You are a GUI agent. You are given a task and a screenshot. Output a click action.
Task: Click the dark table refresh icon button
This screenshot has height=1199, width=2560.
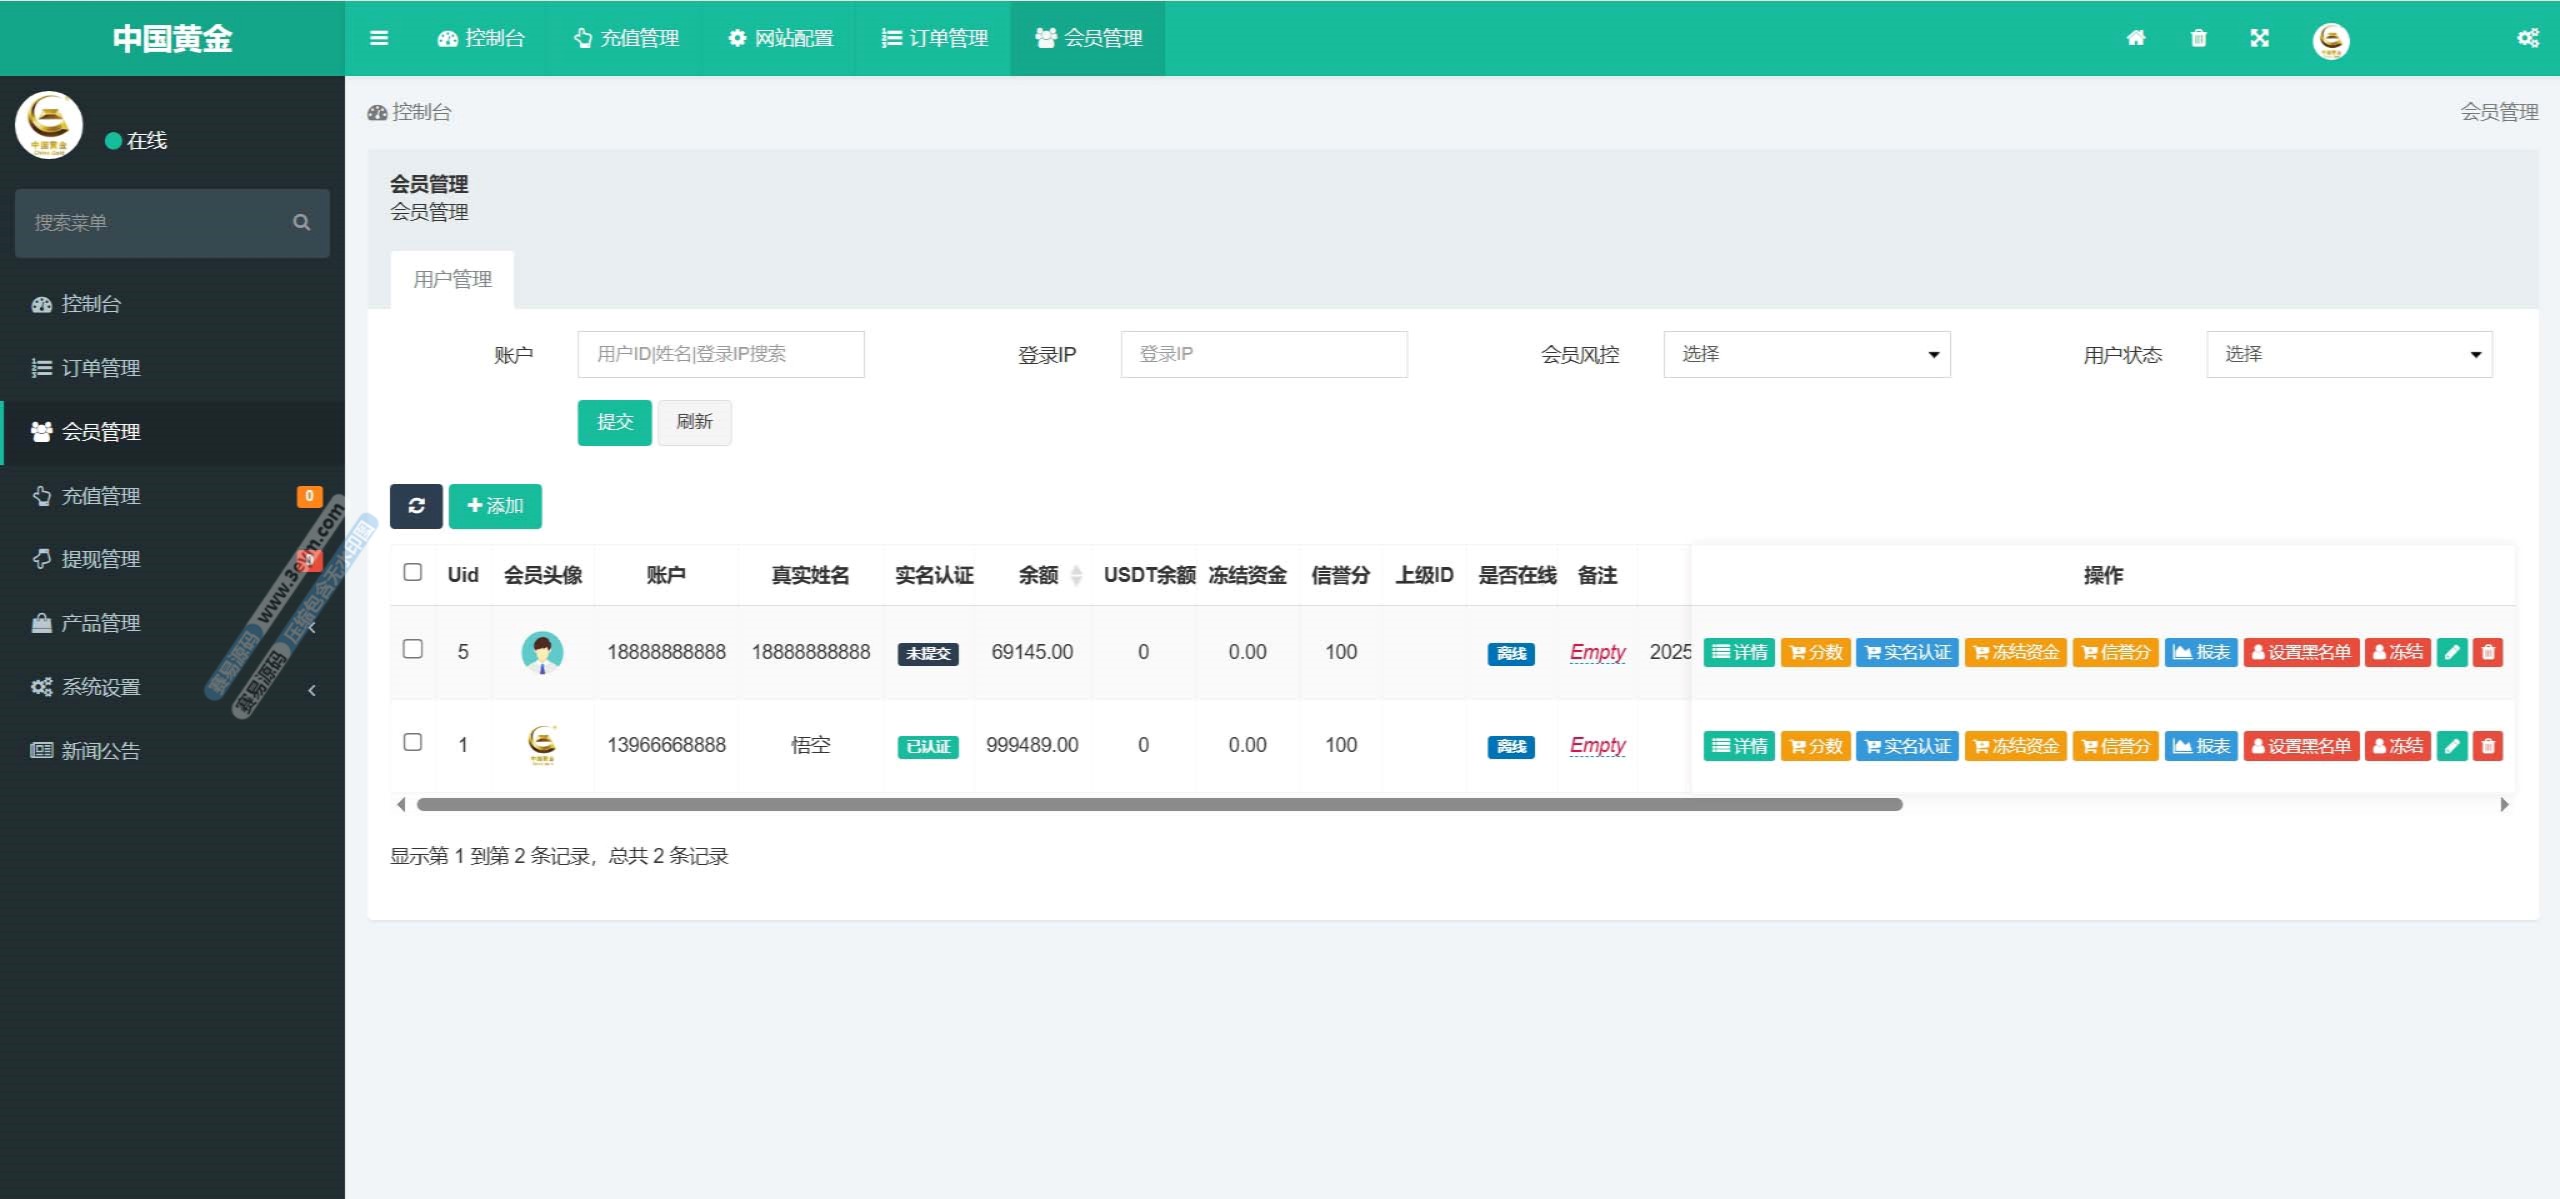(x=416, y=506)
